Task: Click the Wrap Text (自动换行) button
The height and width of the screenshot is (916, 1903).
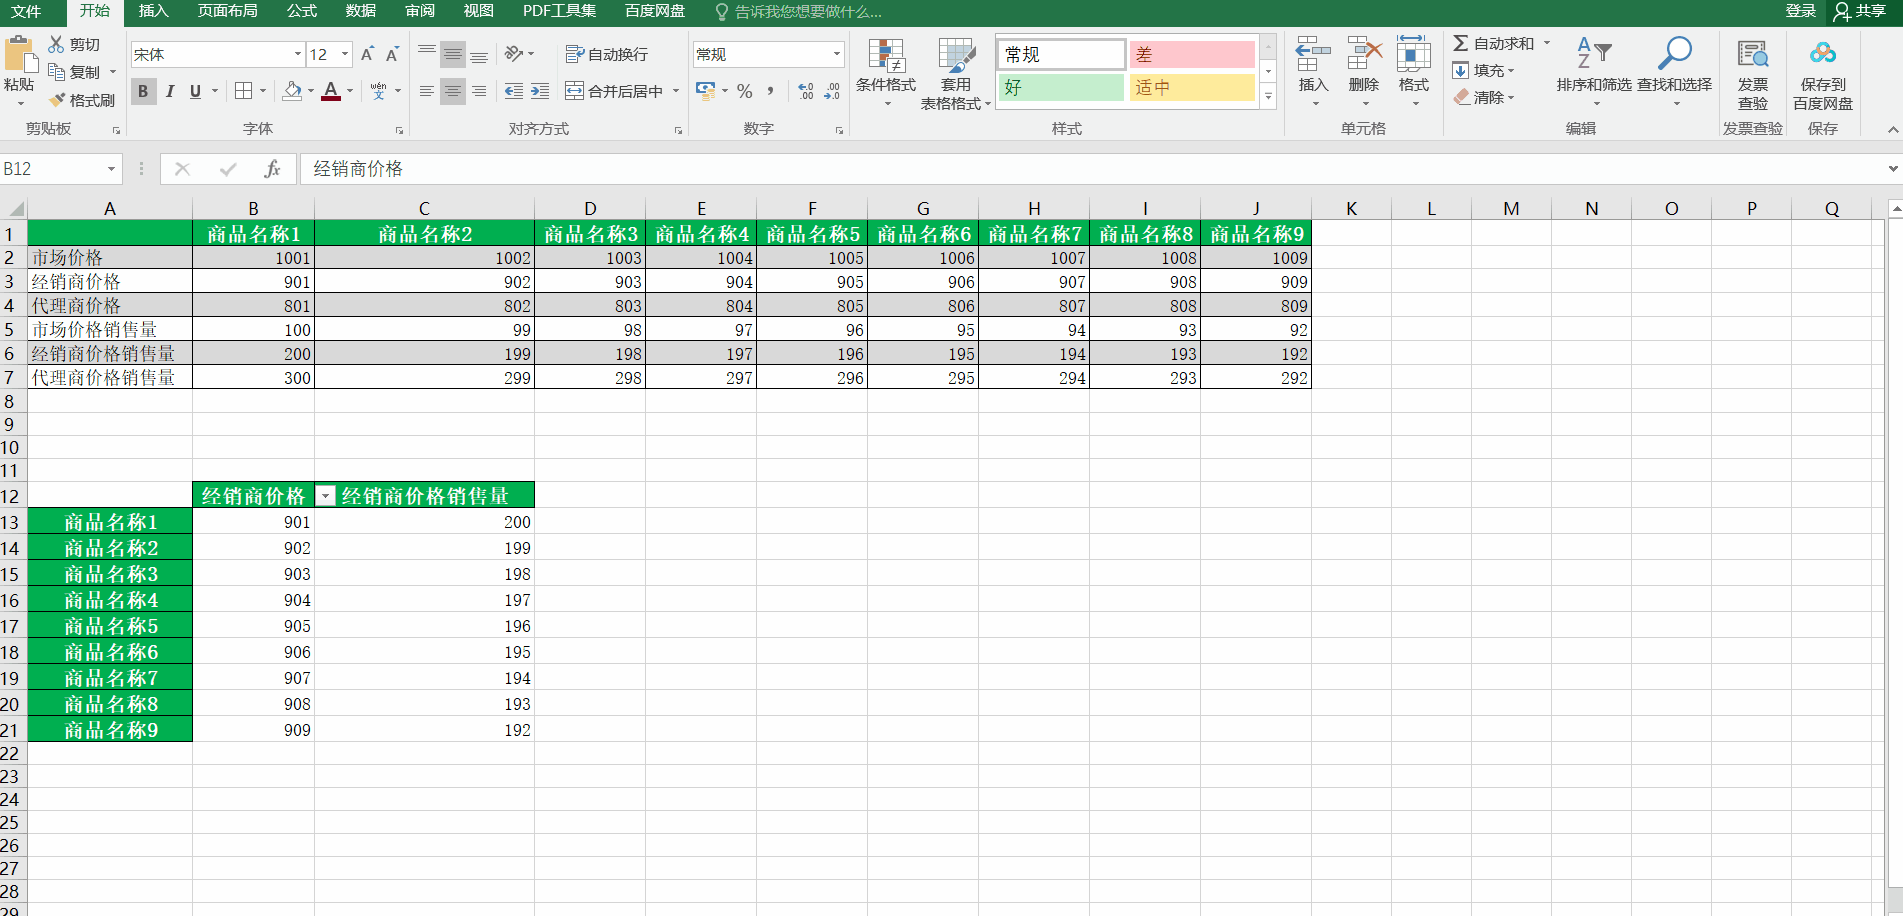Action: [x=606, y=54]
